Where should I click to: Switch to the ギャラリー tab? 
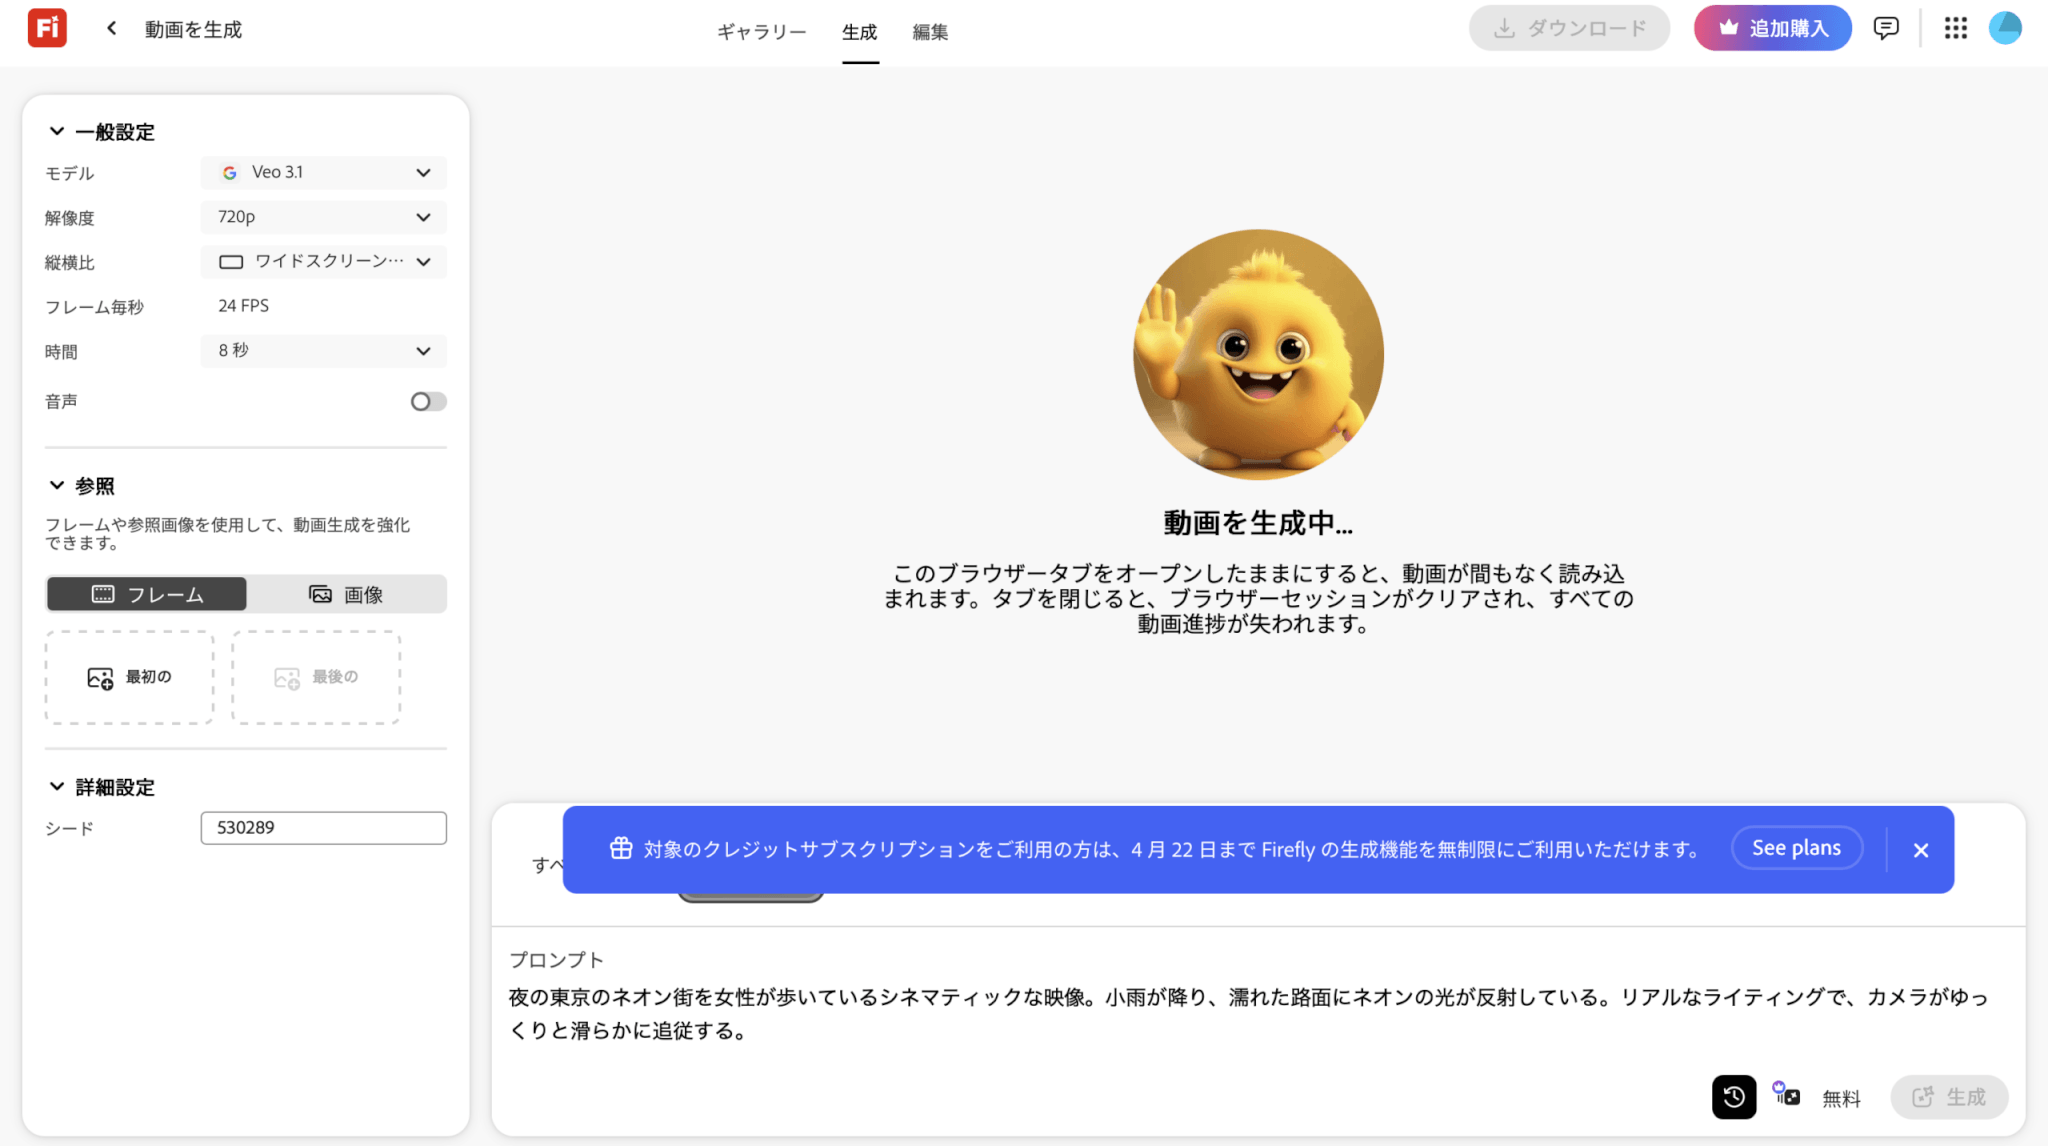coord(761,32)
